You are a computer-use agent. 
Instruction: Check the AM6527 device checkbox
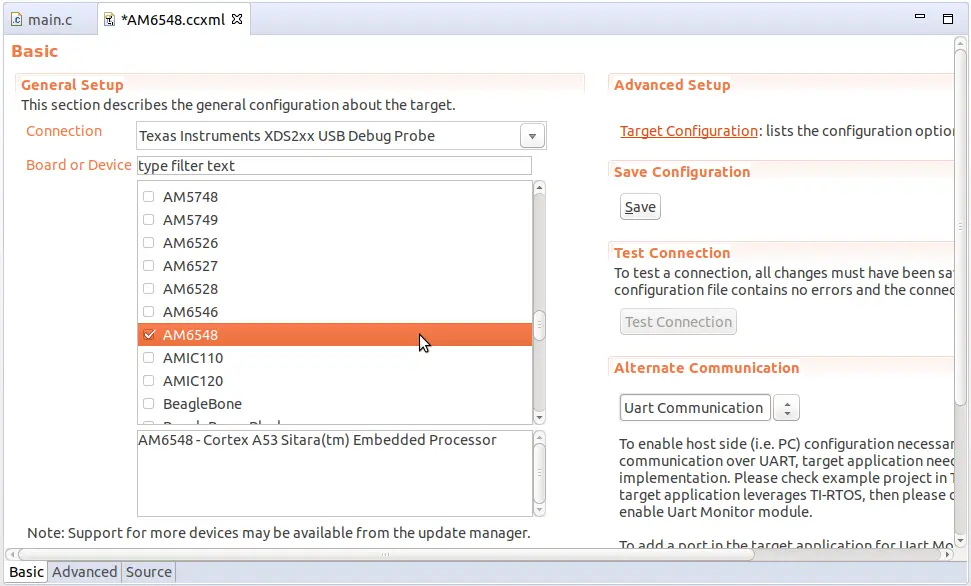[x=149, y=266]
